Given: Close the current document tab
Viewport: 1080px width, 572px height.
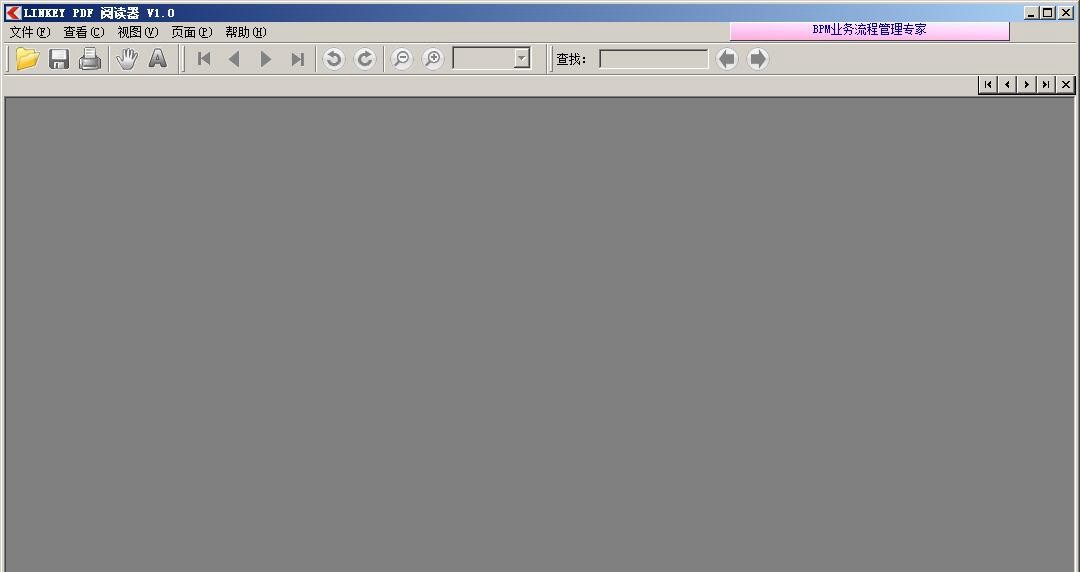Looking at the screenshot, I should pyautogui.click(x=1066, y=84).
